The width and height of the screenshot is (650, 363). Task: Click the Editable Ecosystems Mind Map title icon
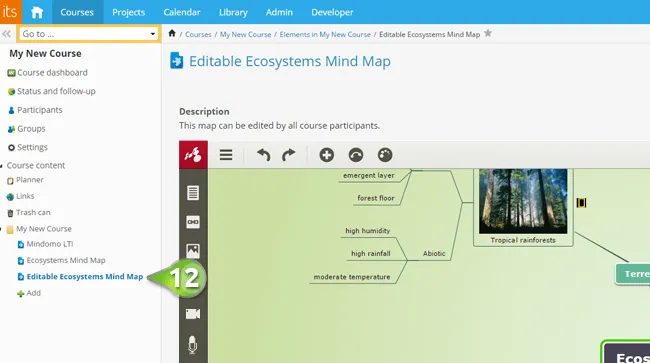click(x=177, y=60)
